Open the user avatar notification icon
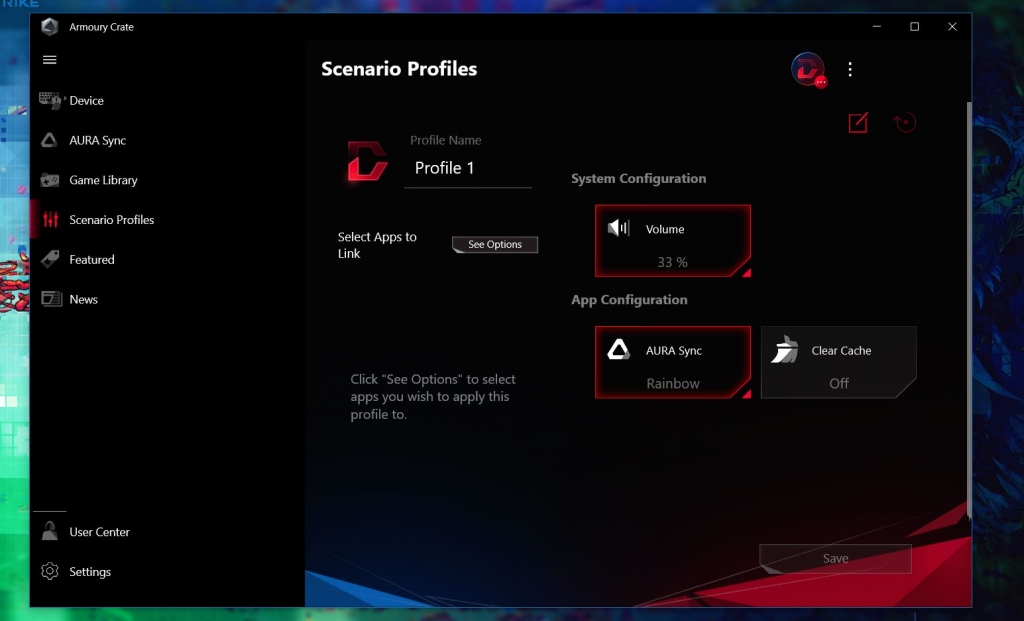Image resolution: width=1024 pixels, height=621 pixels. (x=808, y=69)
